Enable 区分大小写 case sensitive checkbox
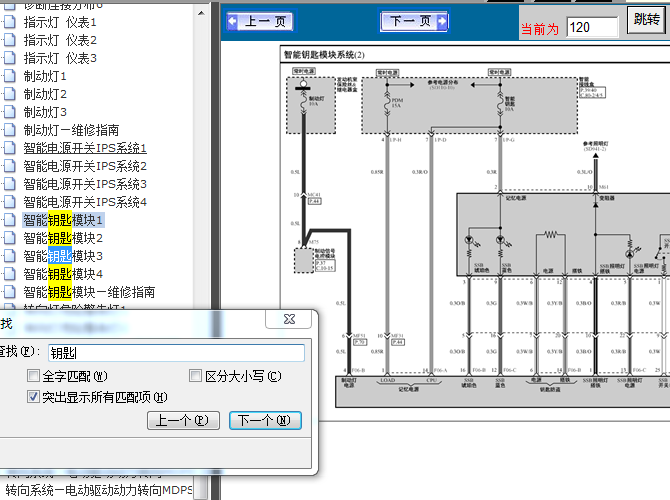 tap(195, 376)
